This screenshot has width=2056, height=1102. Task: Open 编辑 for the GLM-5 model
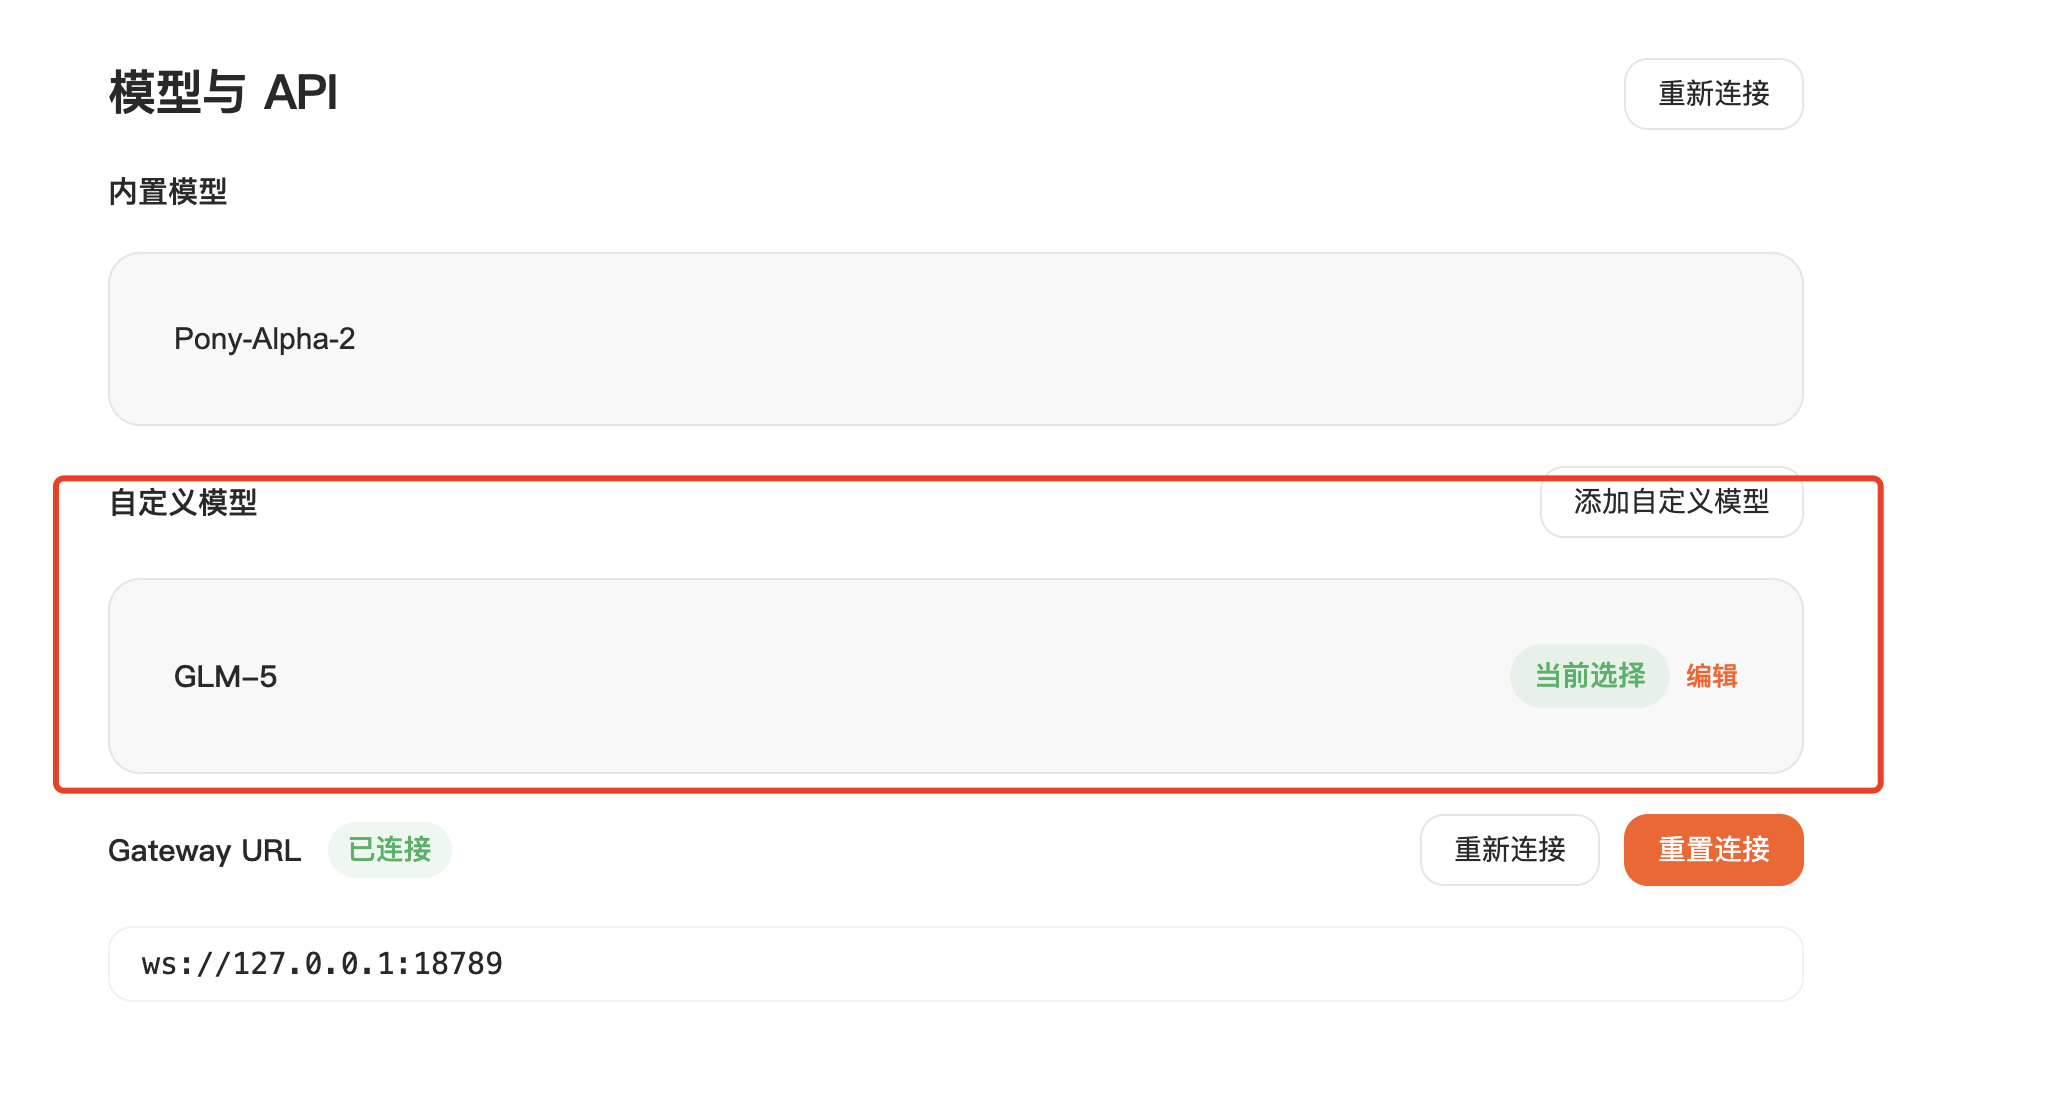pos(1712,676)
